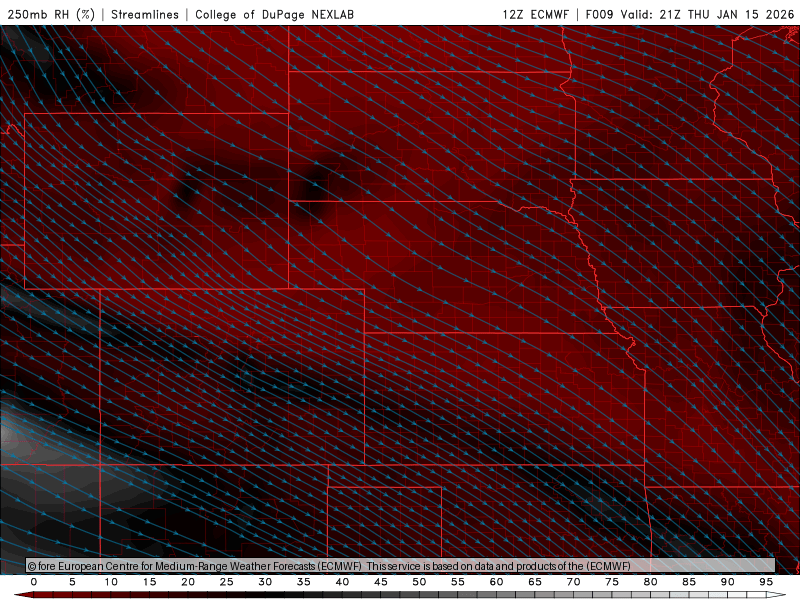The height and width of the screenshot is (600, 800).
Task: Click the colorbar label "65"
Action: pos(535,582)
